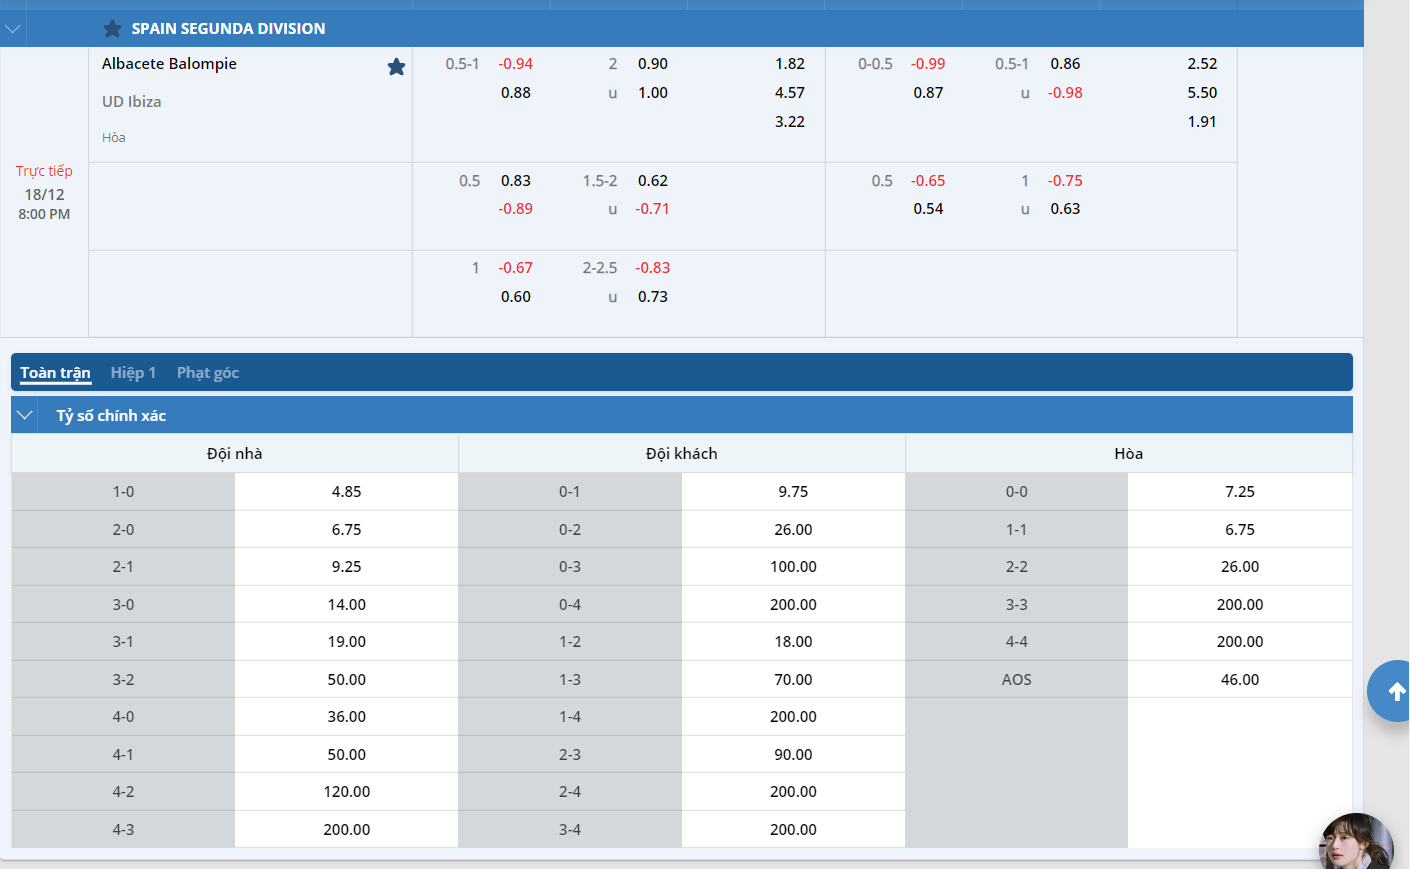This screenshot has width=1410, height=869.
Task: Pick handicap 0.5 odds 0.83
Action: (516, 181)
